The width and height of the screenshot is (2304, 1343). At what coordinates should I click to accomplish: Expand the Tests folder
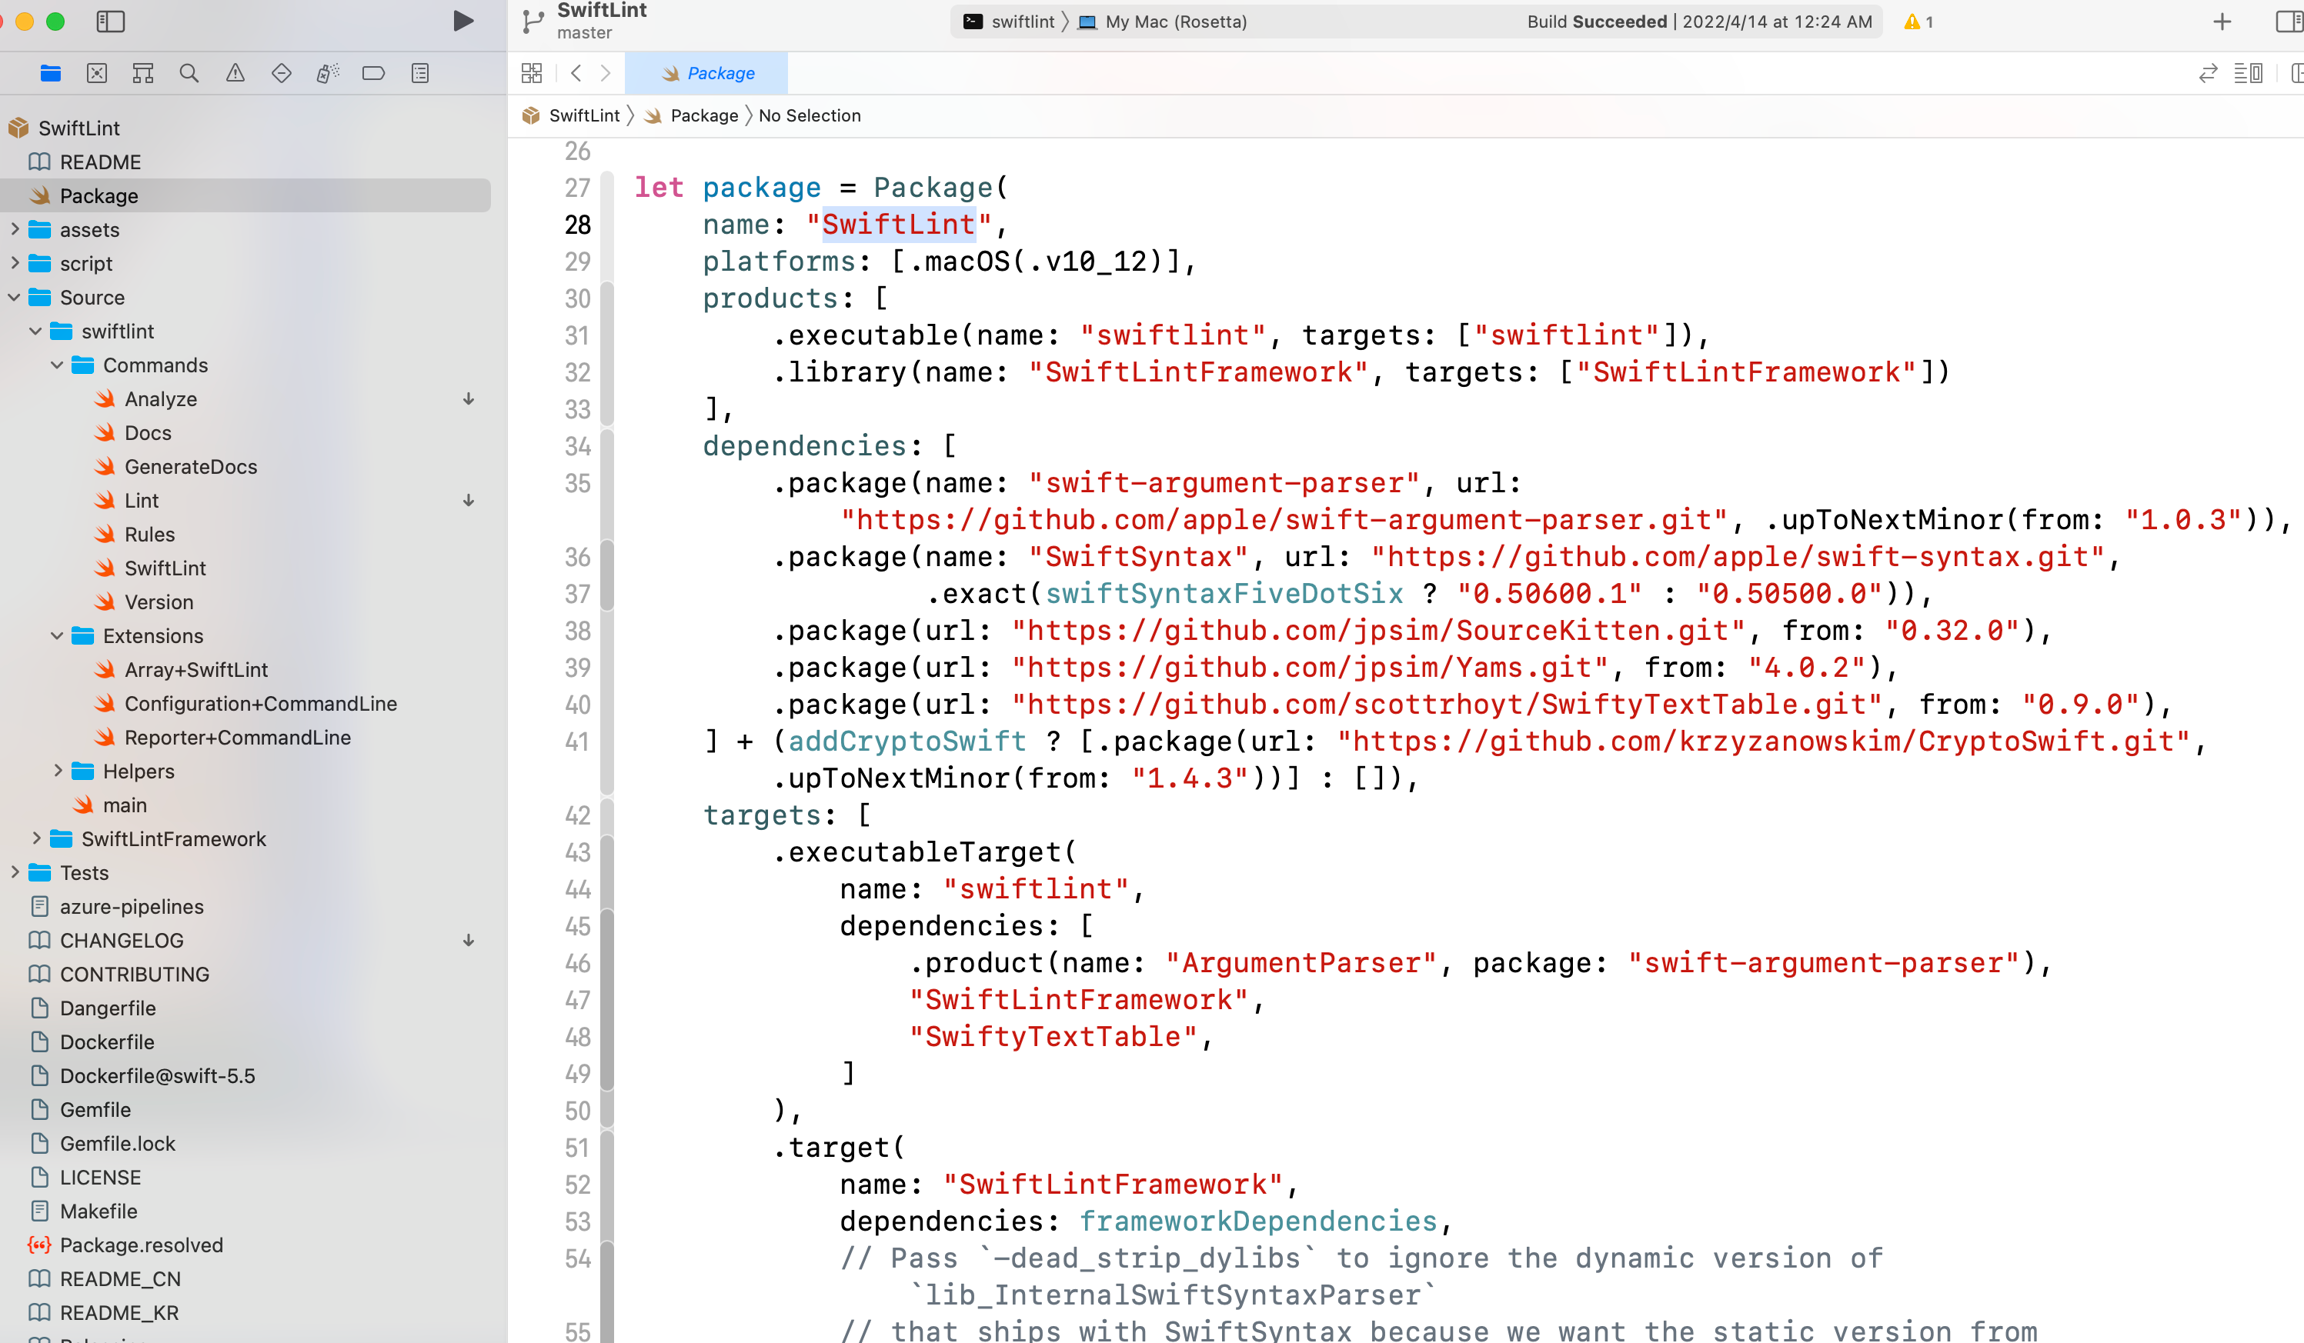point(14,873)
